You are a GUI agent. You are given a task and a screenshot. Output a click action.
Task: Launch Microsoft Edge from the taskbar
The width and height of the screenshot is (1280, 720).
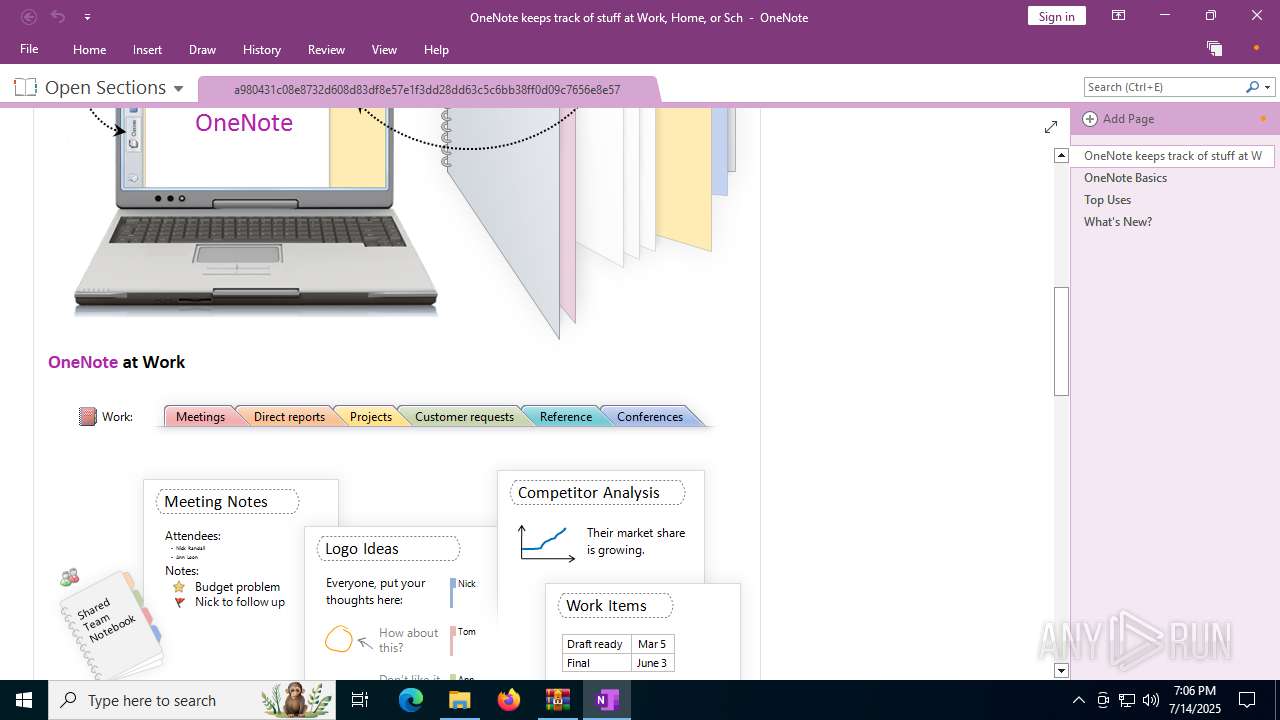pyautogui.click(x=411, y=700)
